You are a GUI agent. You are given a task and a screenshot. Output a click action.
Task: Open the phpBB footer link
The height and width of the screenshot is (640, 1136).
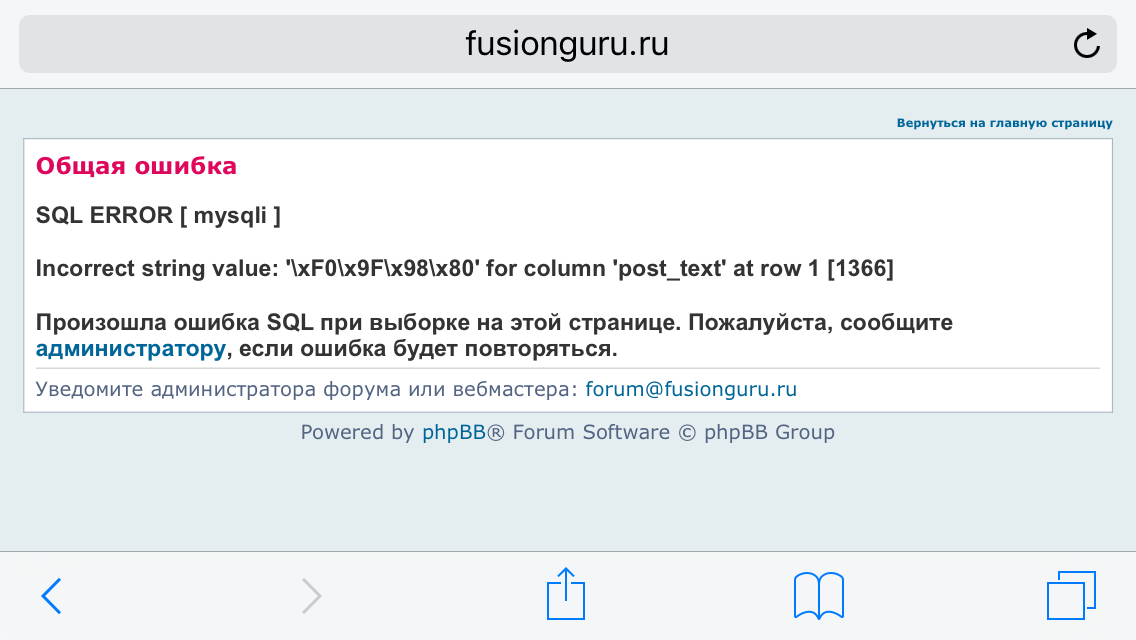tap(454, 432)
